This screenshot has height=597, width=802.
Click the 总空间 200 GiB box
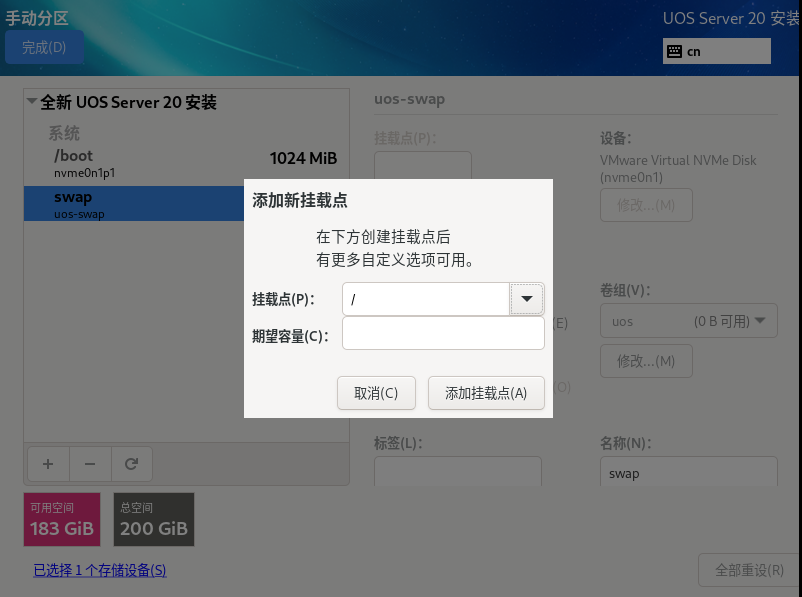[x=154, y=519]
